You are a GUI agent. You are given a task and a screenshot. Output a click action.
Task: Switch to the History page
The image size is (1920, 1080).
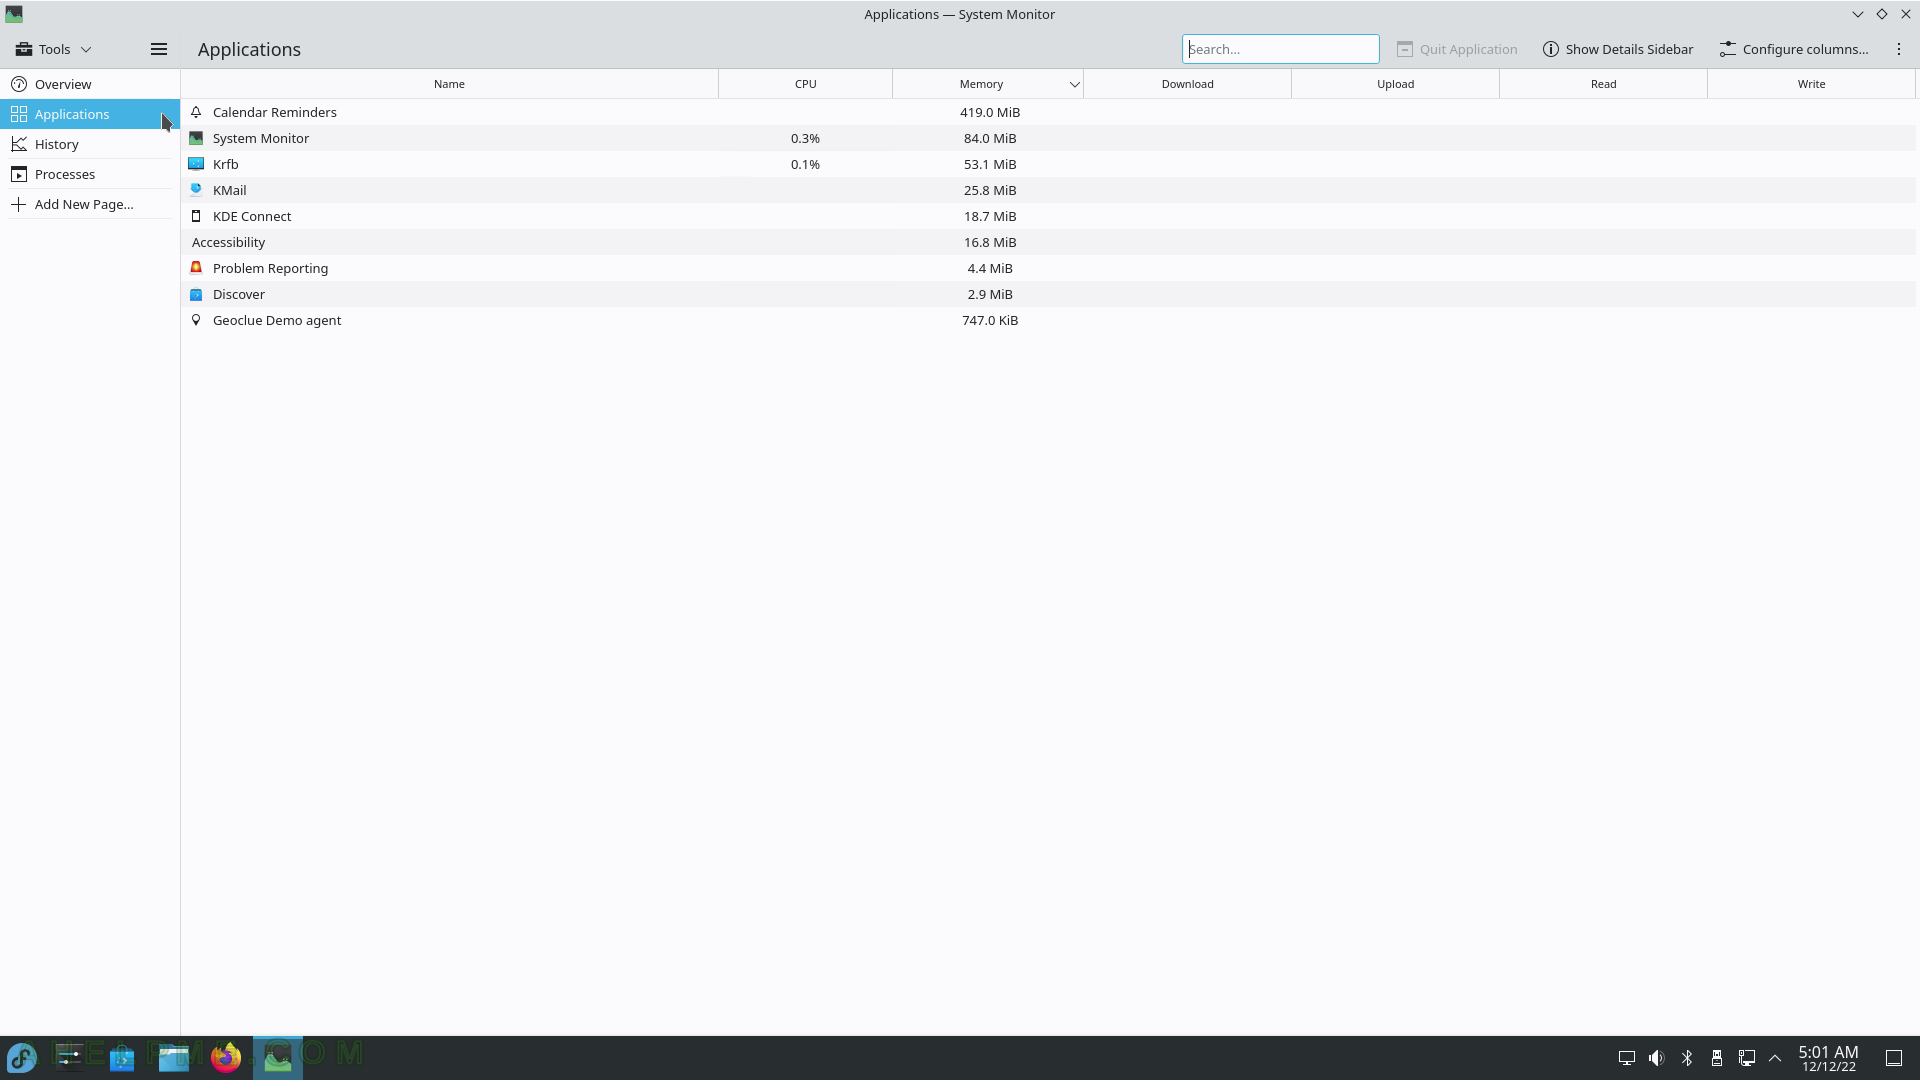tap(90, 144)
